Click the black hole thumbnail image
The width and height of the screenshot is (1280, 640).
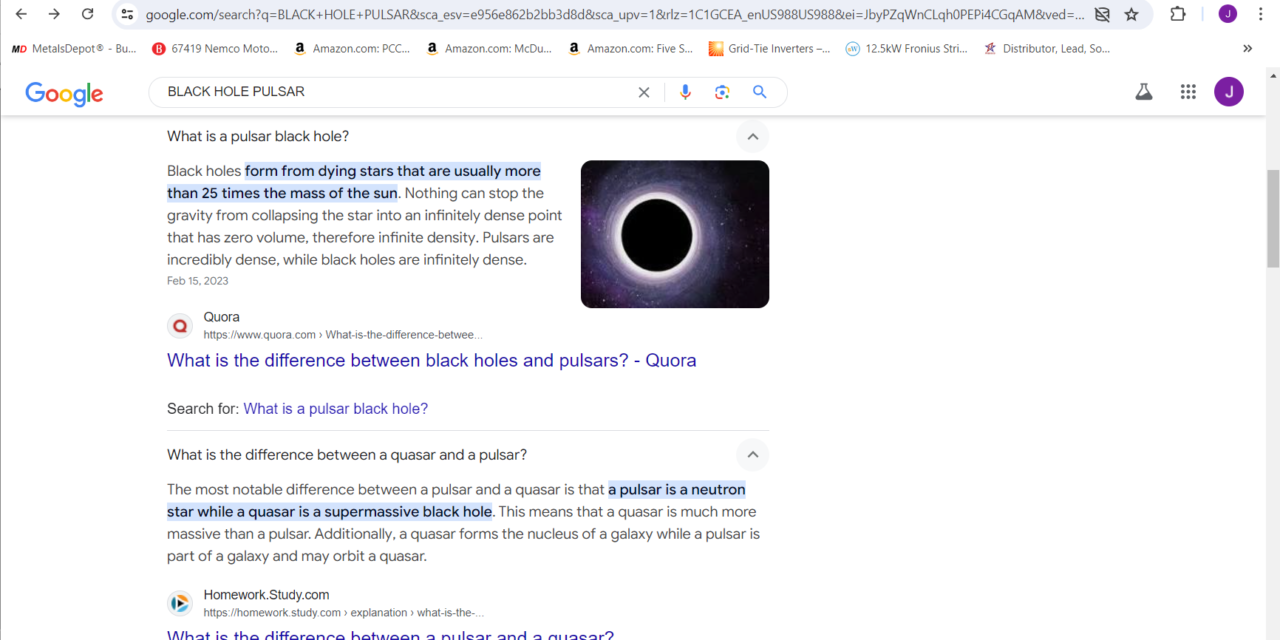click(675, 234)
